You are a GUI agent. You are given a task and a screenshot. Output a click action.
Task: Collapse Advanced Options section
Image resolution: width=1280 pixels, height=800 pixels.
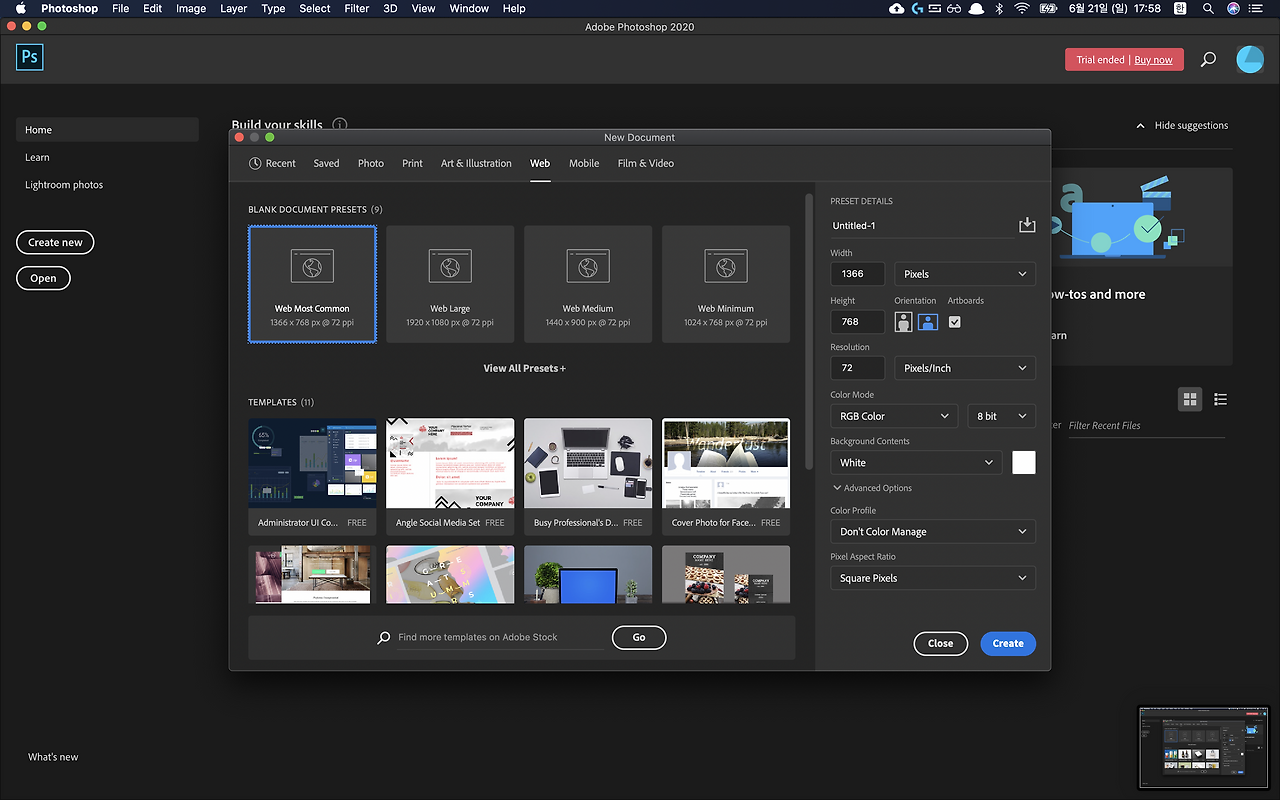(x=872, y=488)
